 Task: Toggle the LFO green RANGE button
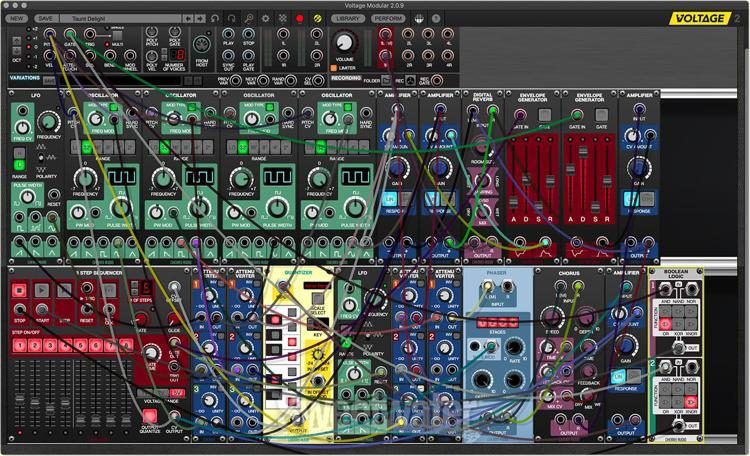[19, 166]
